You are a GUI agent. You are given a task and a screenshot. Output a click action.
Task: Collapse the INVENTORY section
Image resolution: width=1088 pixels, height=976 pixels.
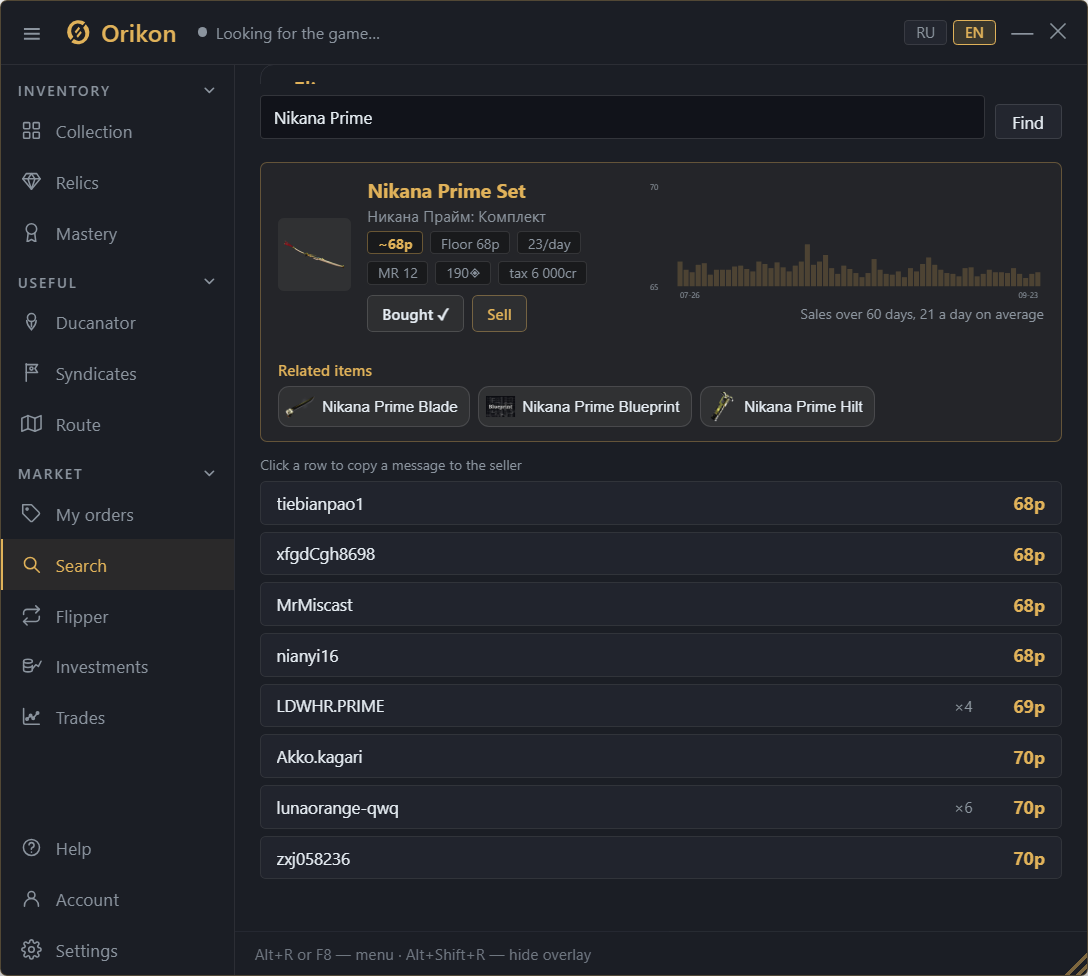coord(210,91)
